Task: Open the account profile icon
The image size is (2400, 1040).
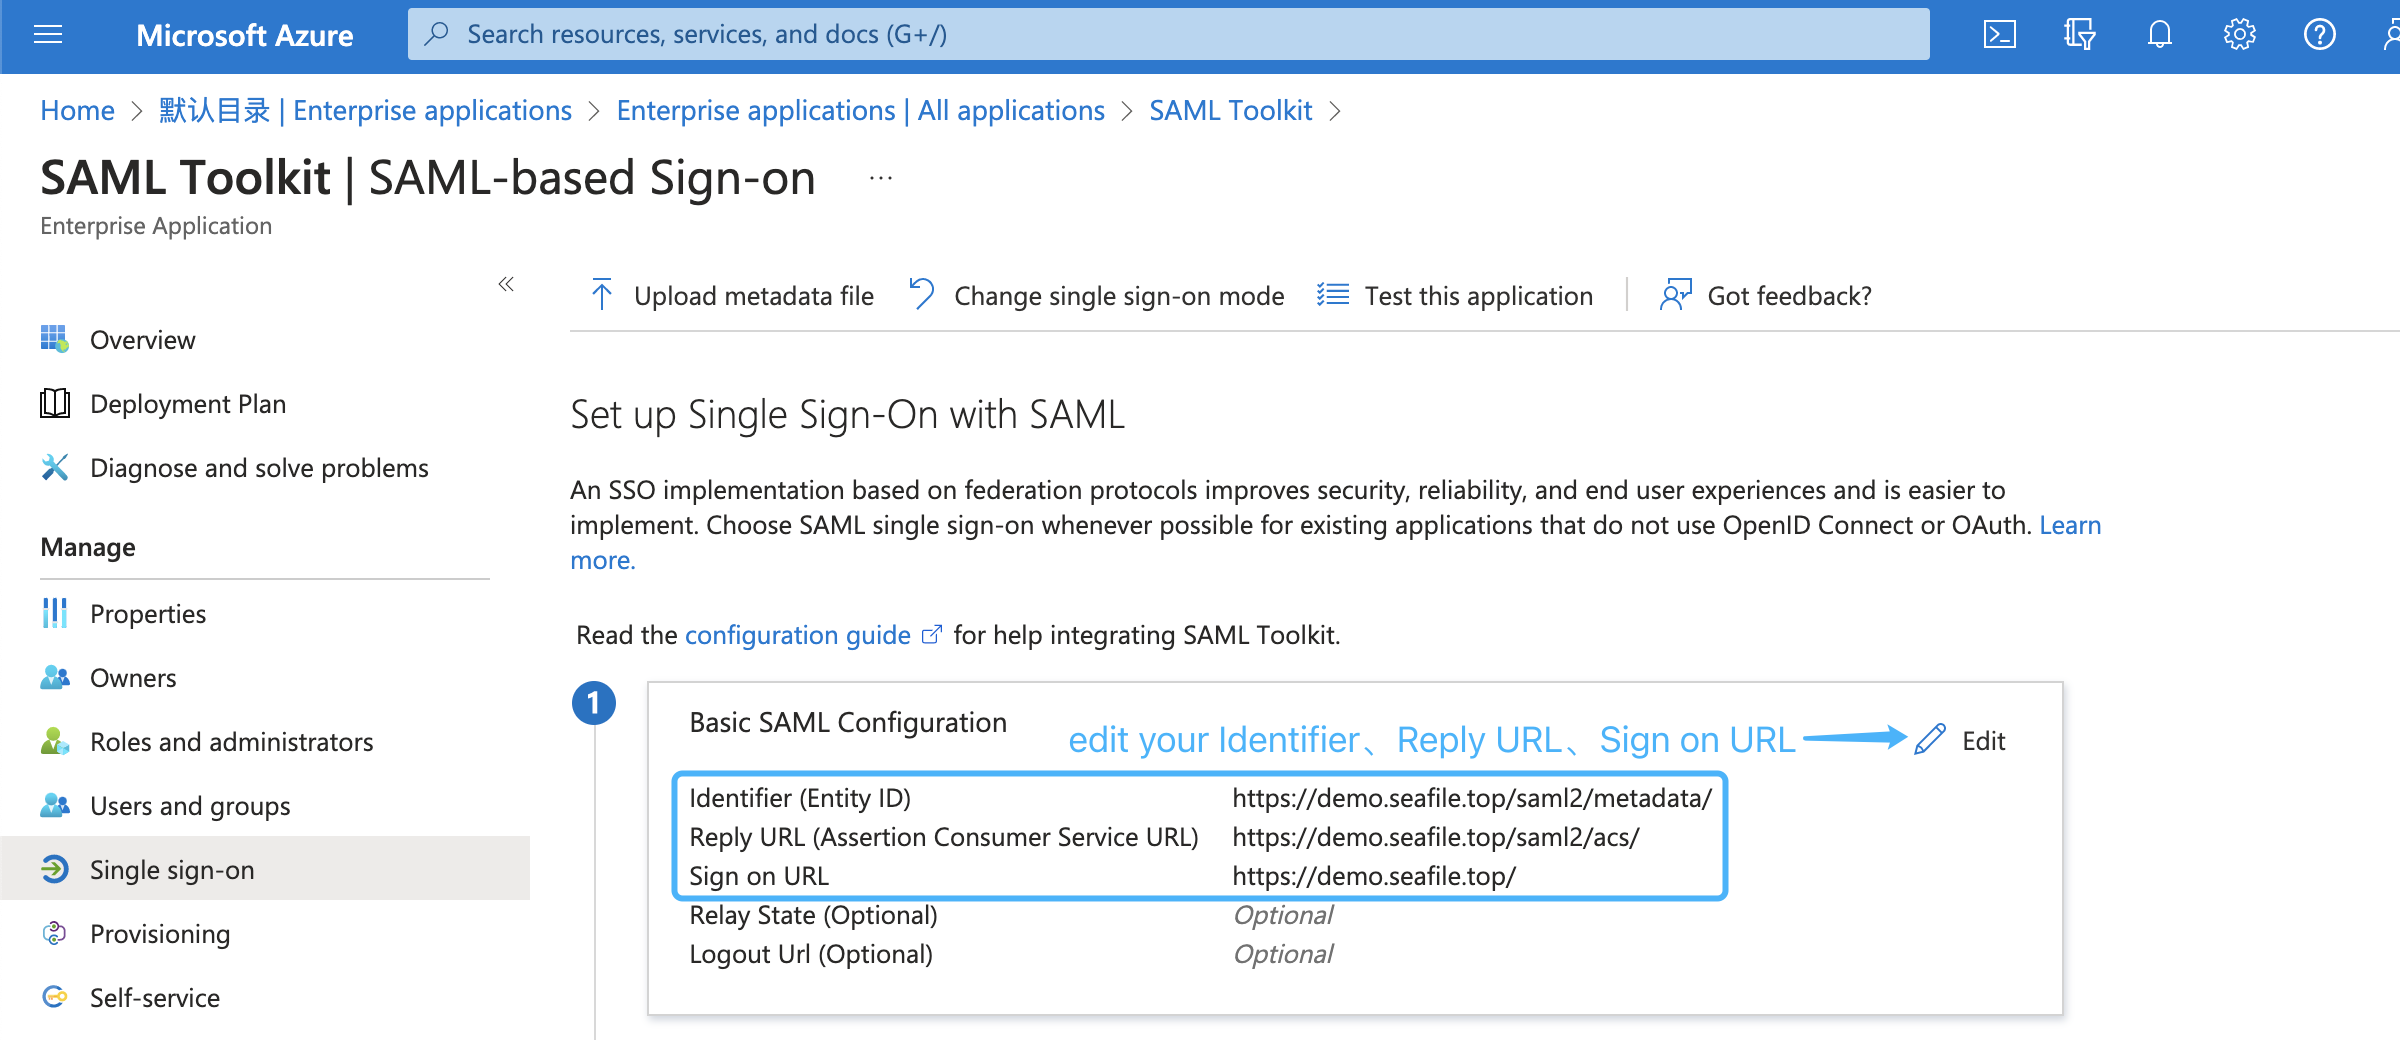Action: pyautogui.click(x=2390, y=34)
